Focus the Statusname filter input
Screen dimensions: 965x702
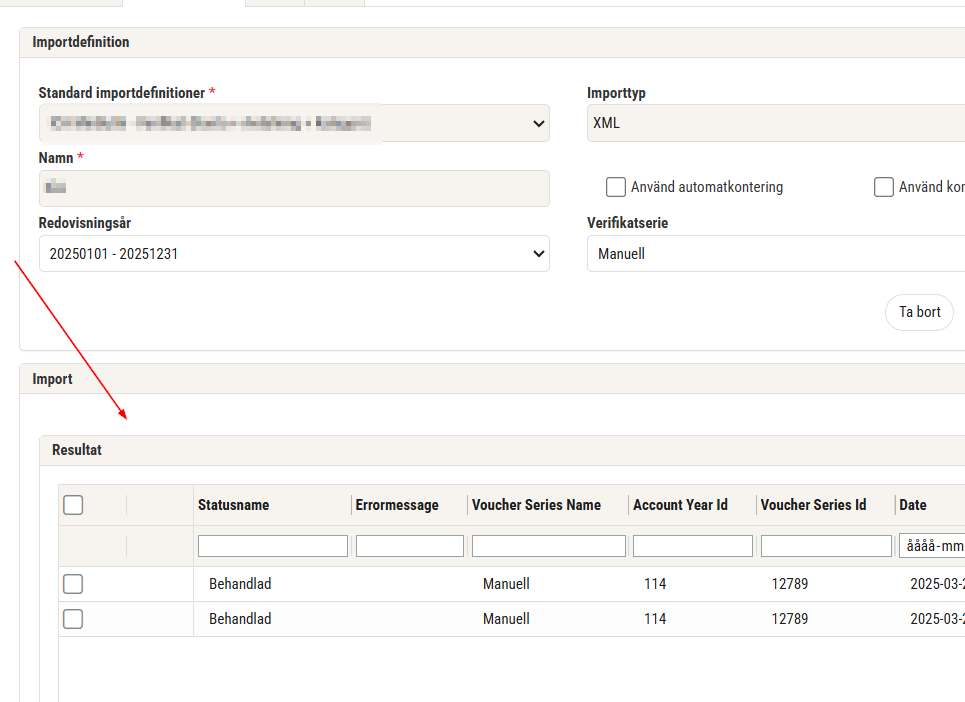(x=273, y=546)
